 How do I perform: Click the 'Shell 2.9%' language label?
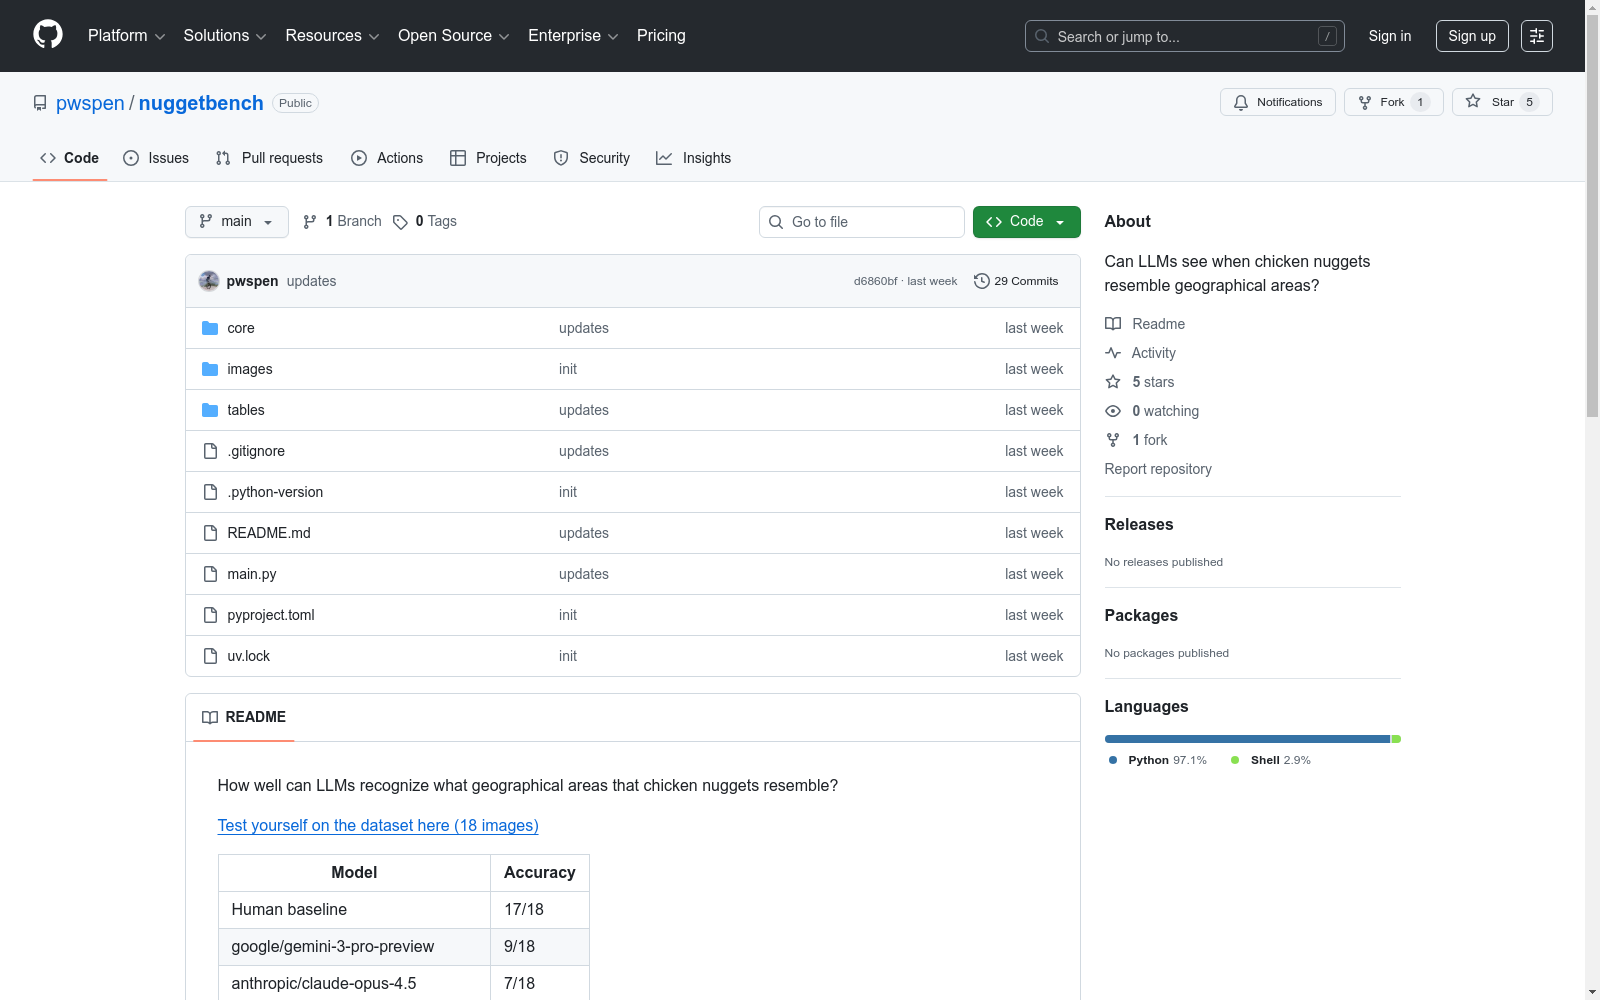1271,760
